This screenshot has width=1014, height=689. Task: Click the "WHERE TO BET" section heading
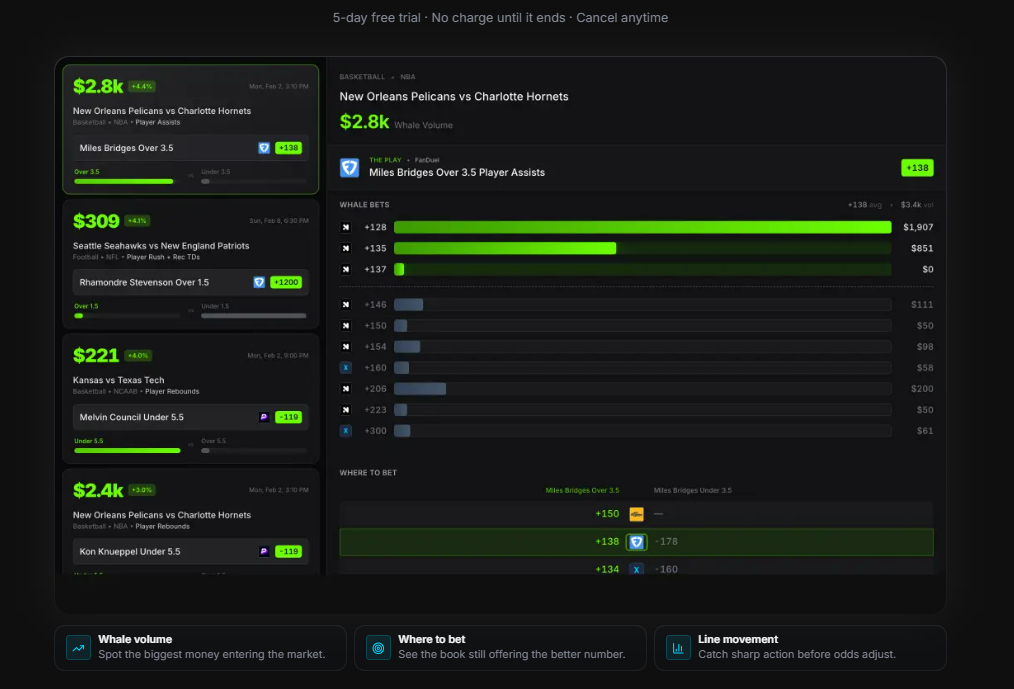pyautogui.click(x=368, y=473)
